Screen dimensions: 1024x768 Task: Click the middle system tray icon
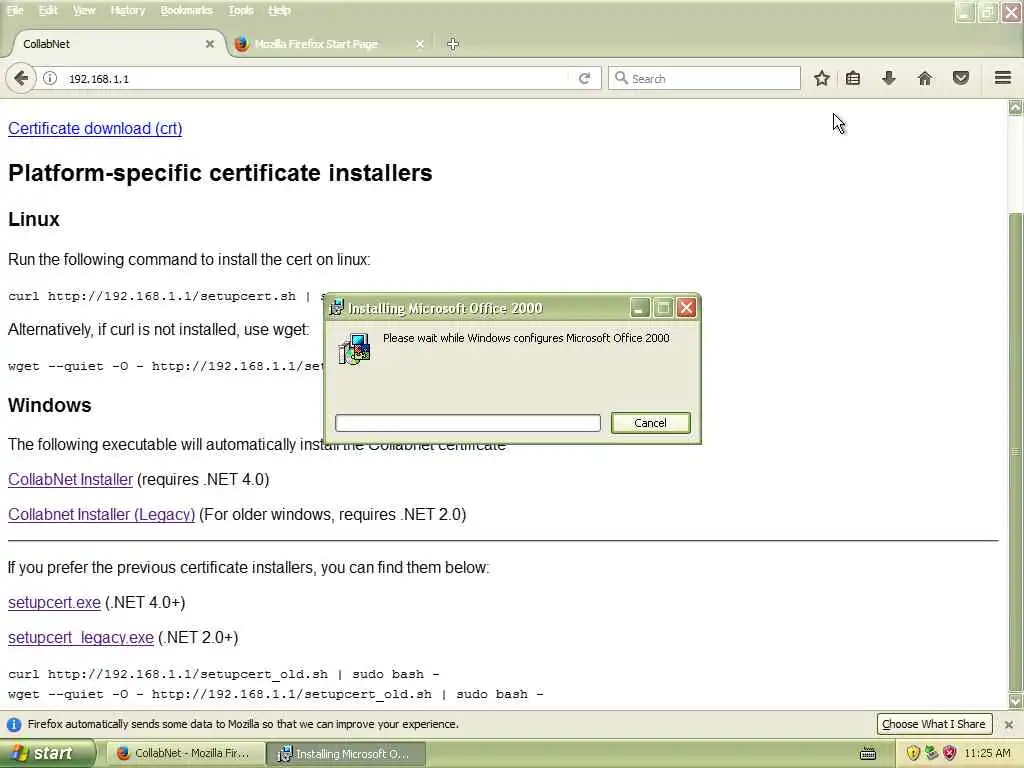[931, 754]
